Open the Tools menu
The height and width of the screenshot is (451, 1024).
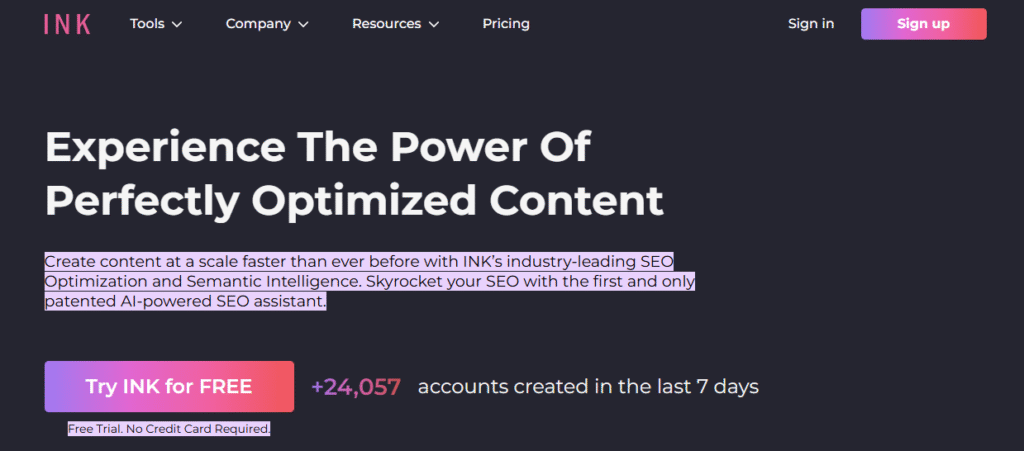147,24
